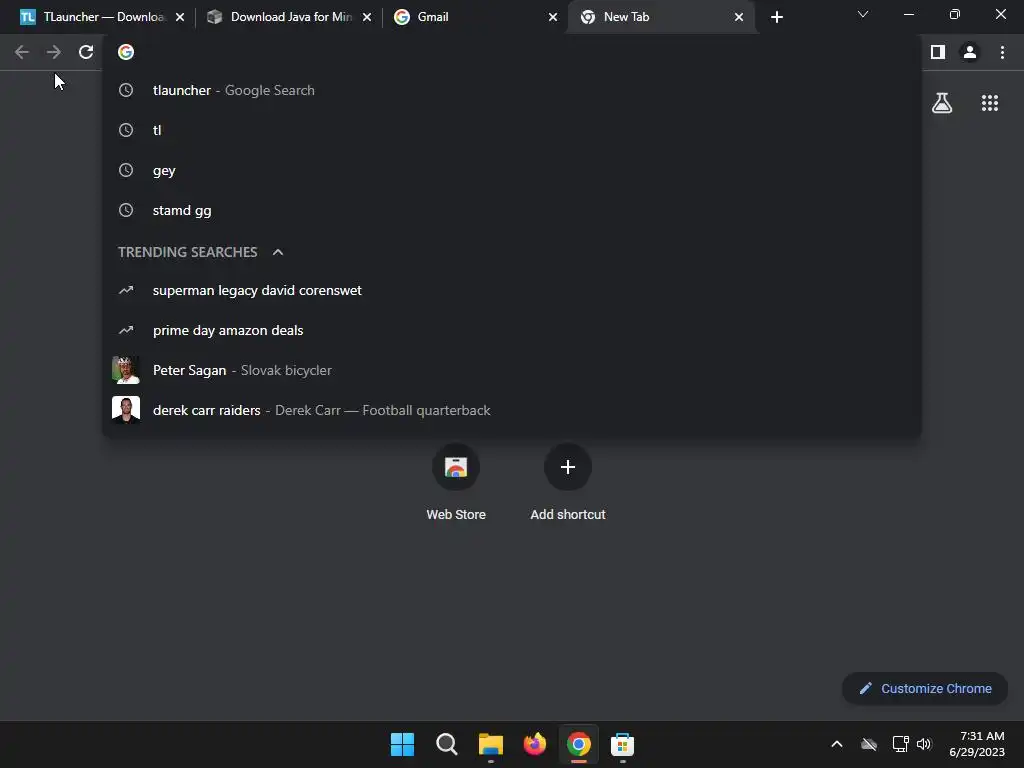The image size is (1024, 768).
Task: Select trending search superman legacy david corenswet
Action: 511,290
